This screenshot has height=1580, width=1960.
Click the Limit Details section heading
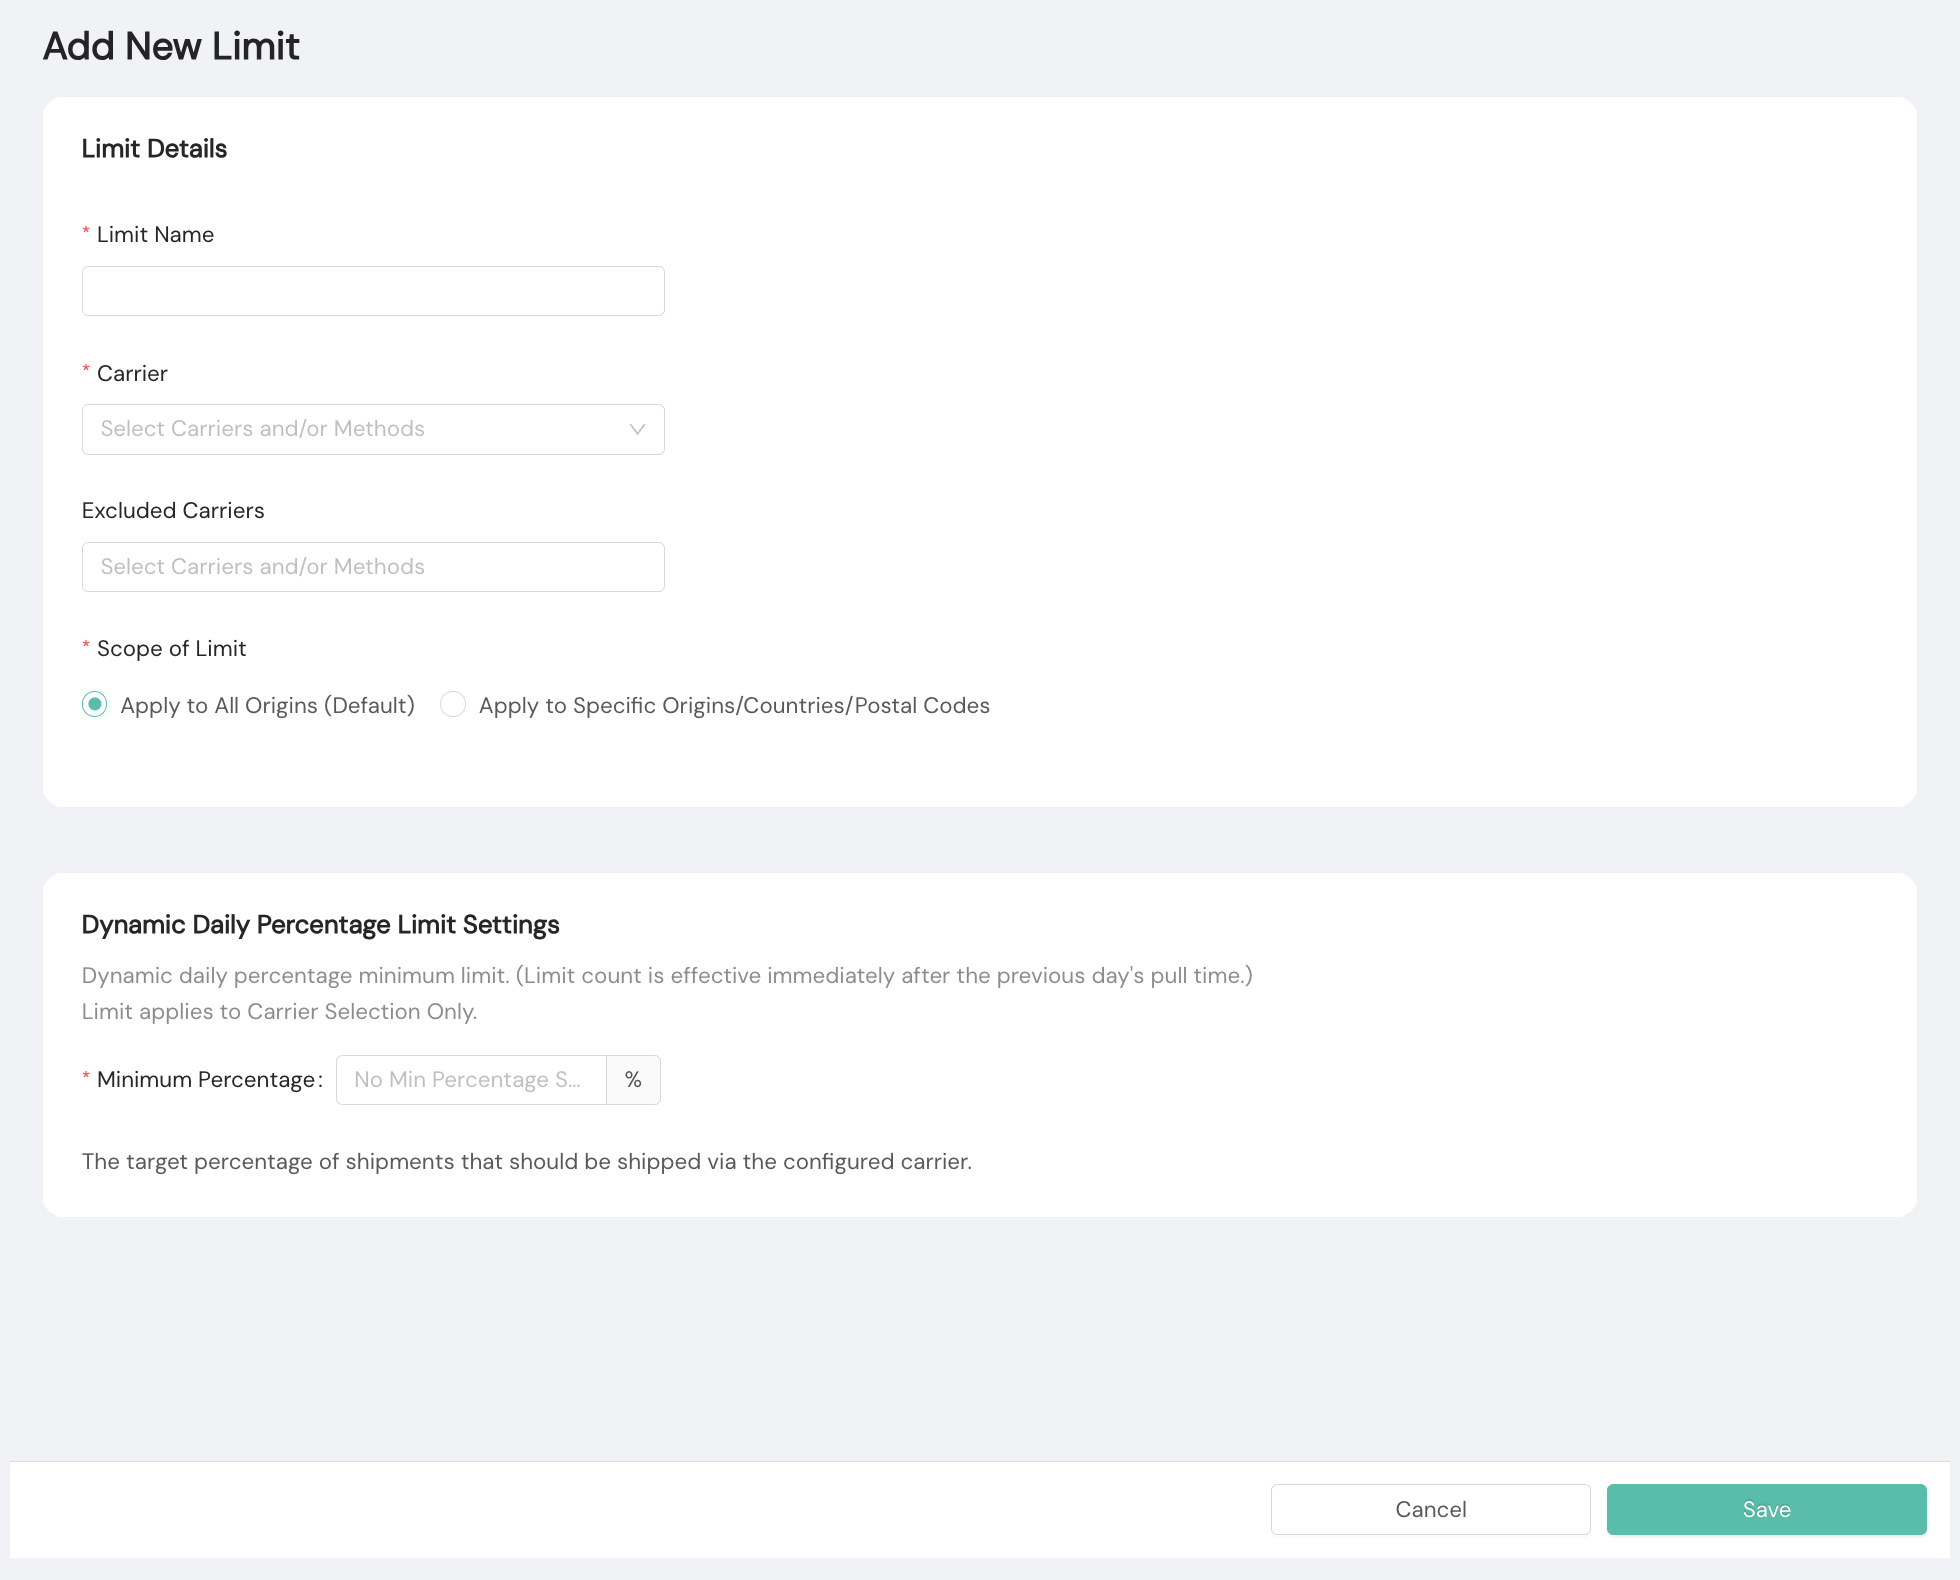pyautogui.click(x=154, y=149)
